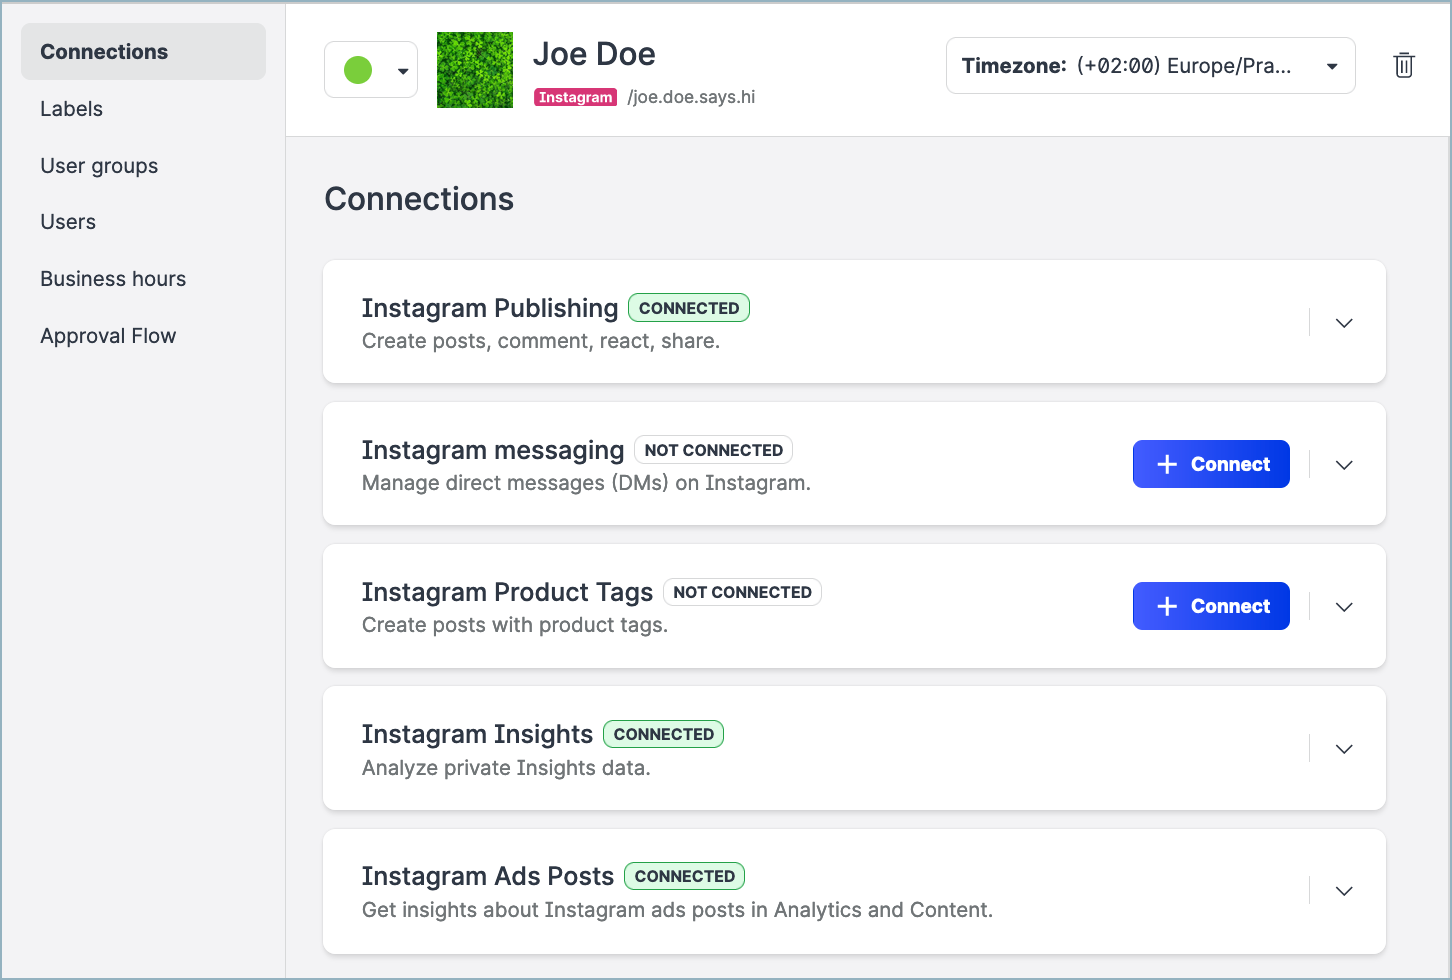Screen dimensions: 1452x980
Task: Open the Approval Flow section
Action: click(x=108, y=335)
